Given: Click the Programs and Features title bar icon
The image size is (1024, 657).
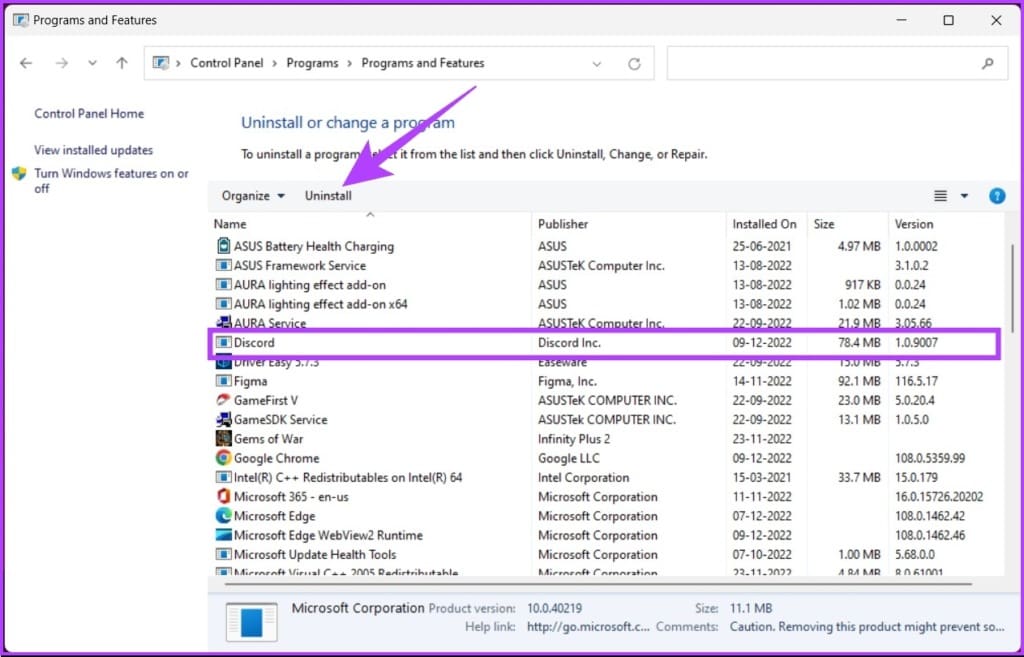Looking at the screenshot, I should [21, 20].
